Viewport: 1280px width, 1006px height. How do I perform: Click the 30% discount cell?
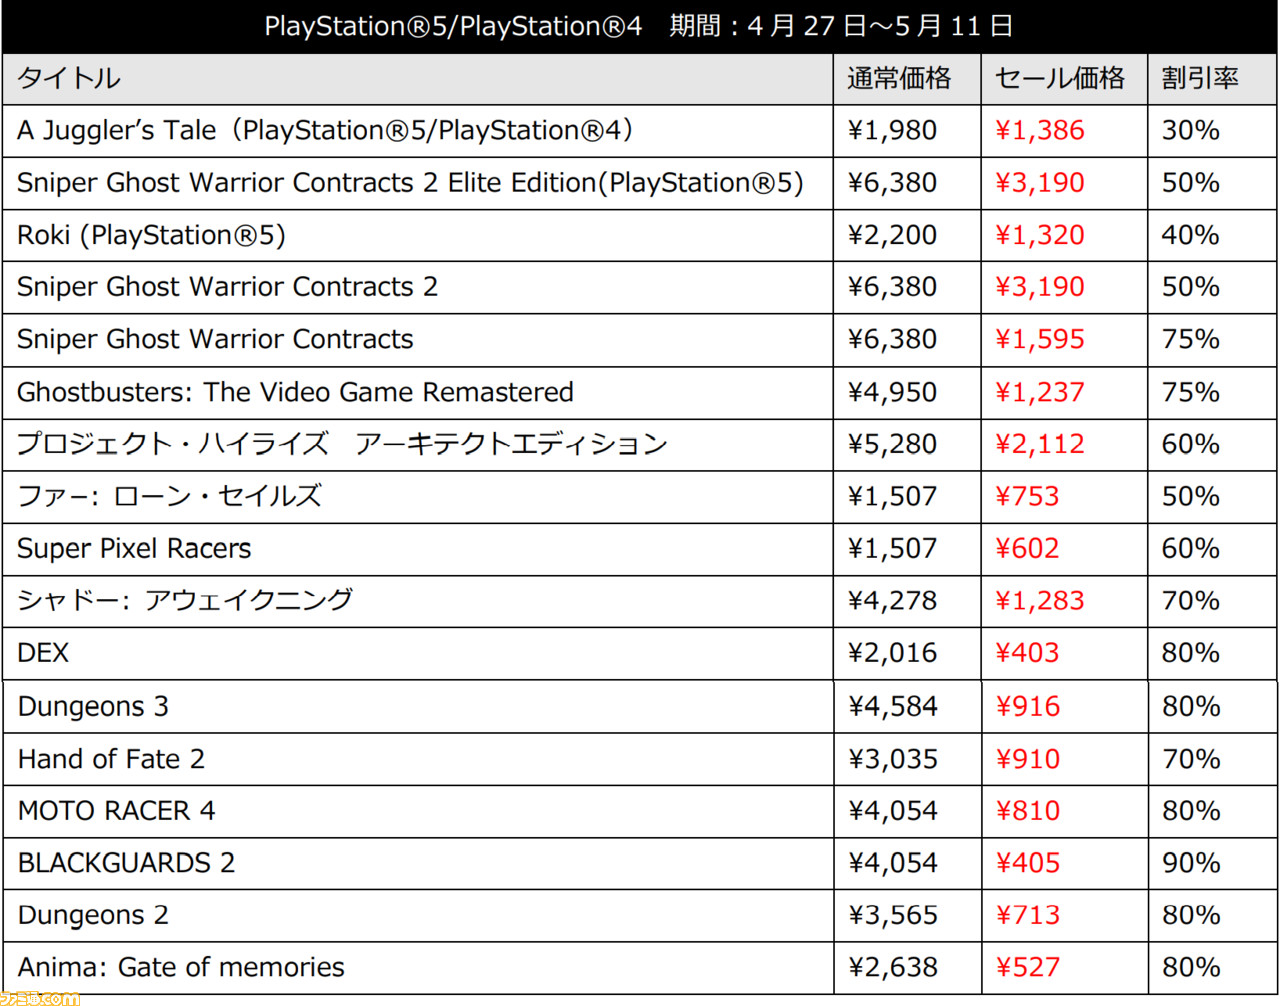pos(1212,131)
